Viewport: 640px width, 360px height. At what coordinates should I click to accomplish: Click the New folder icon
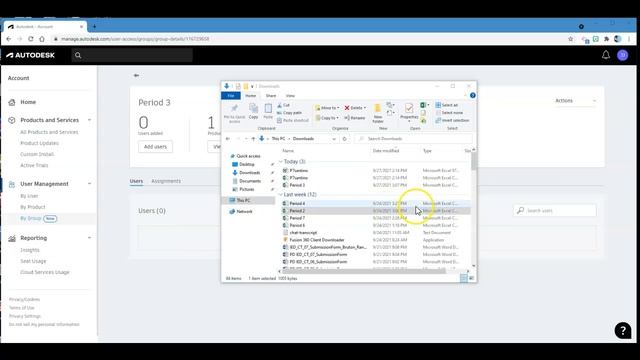[x=378, y=109]
